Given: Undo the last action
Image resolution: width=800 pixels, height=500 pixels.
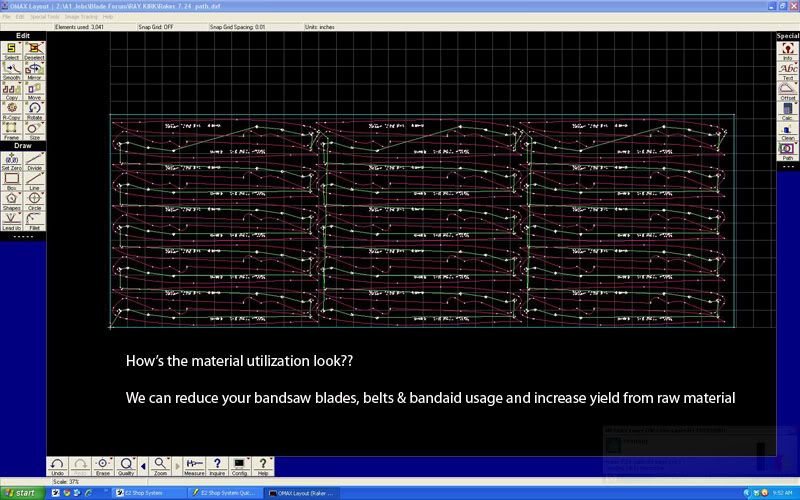Looking at the screenshot, I should click(57, 466).
